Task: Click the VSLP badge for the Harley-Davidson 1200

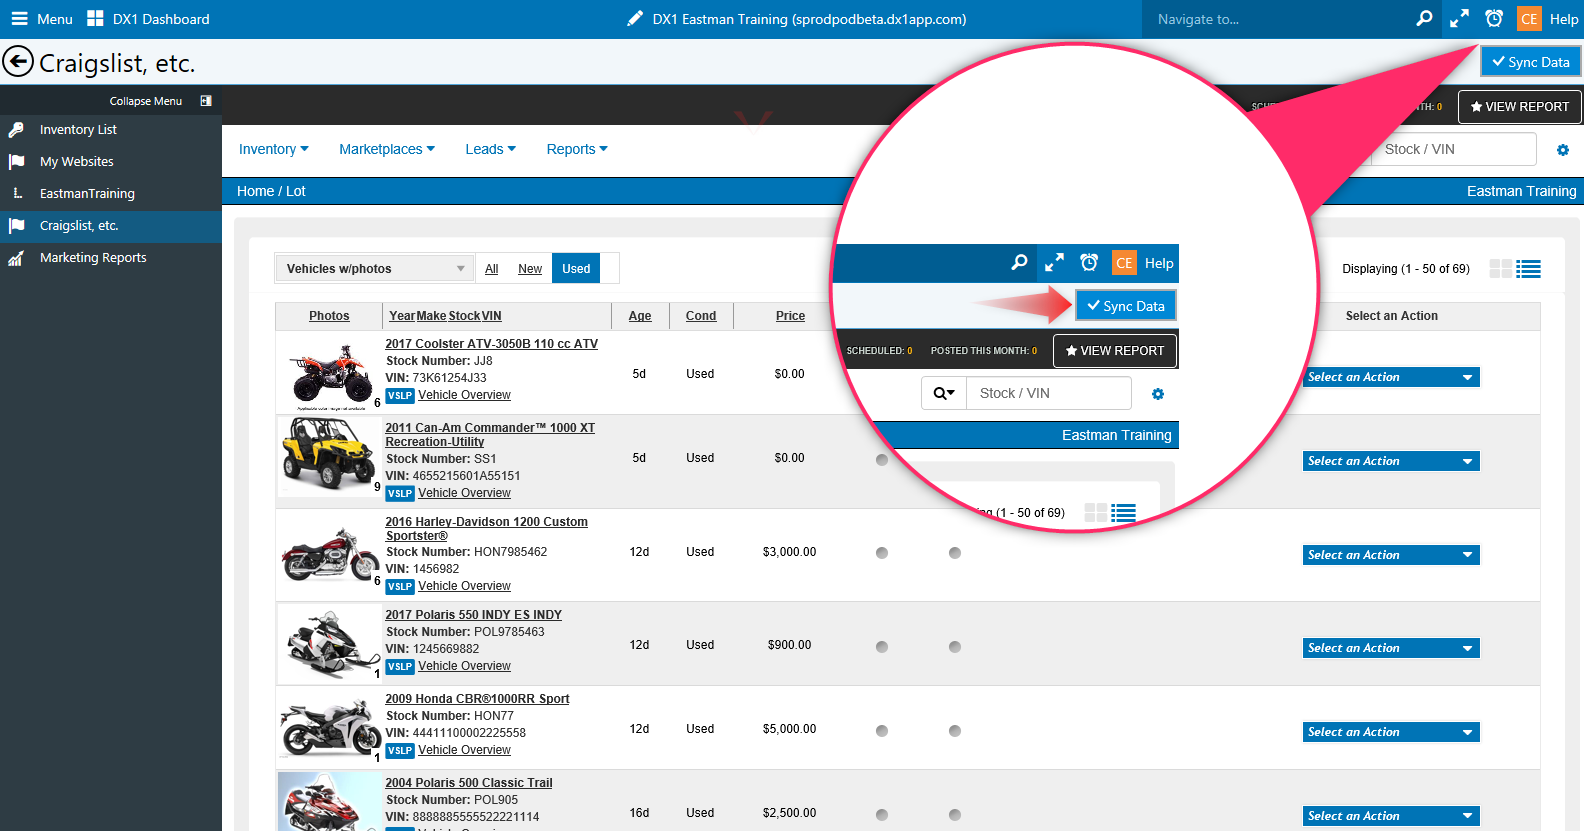Action: 400,587
